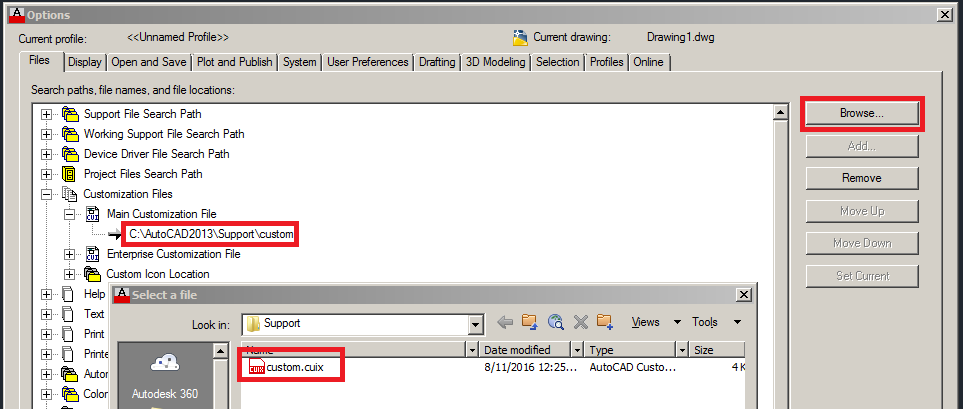Click Current drawing icon in Options header

point(520,38)
